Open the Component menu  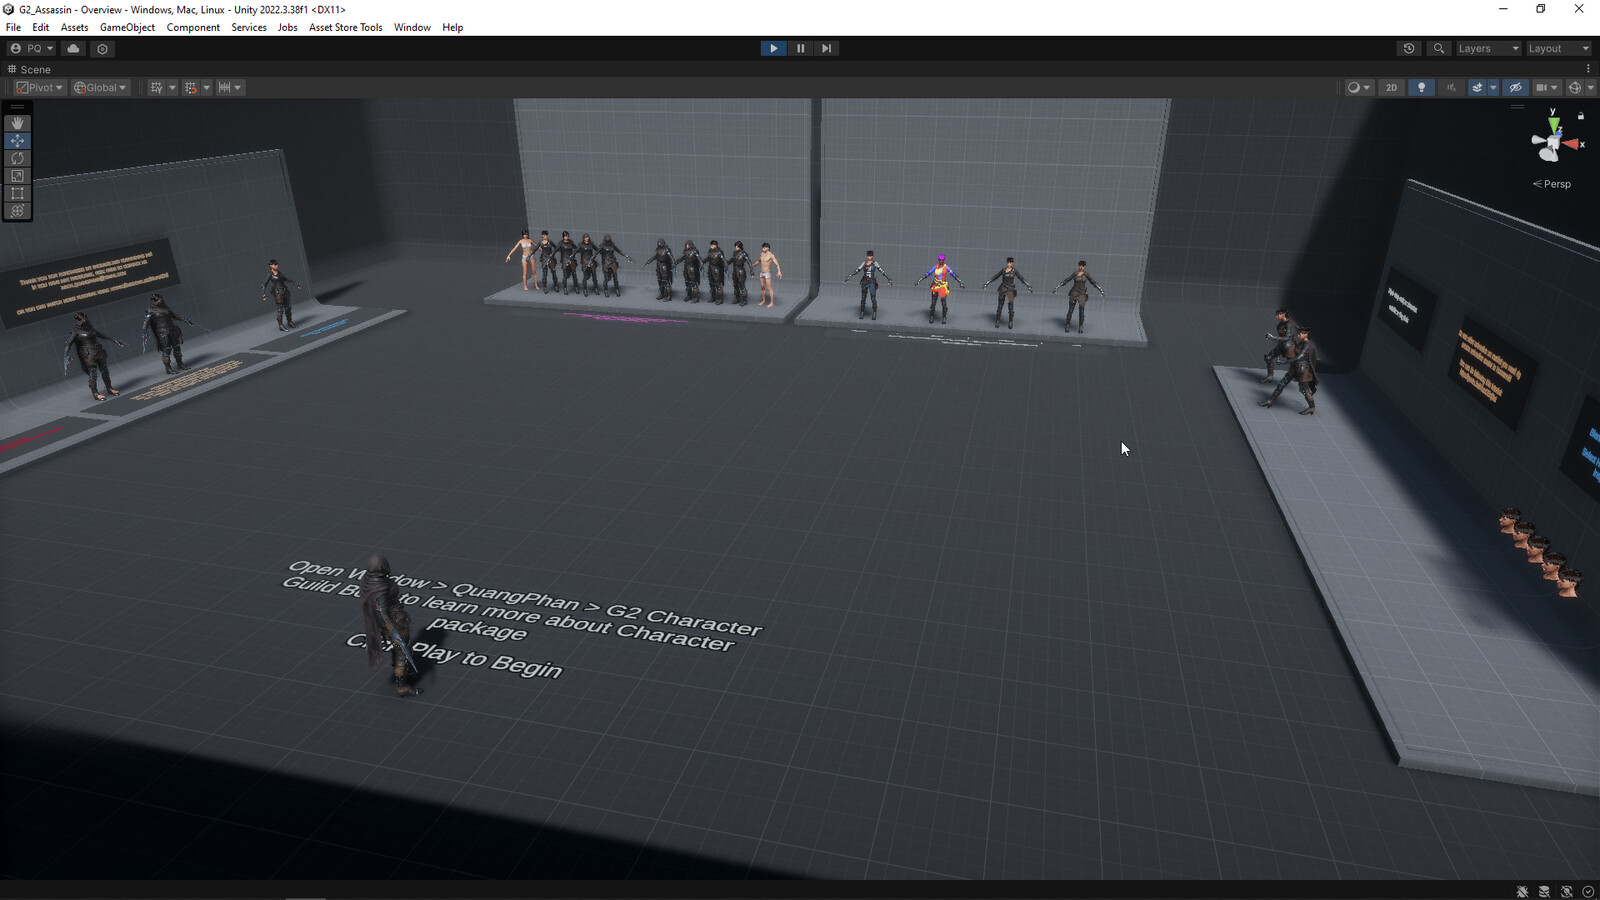click(x=193, y=27)
